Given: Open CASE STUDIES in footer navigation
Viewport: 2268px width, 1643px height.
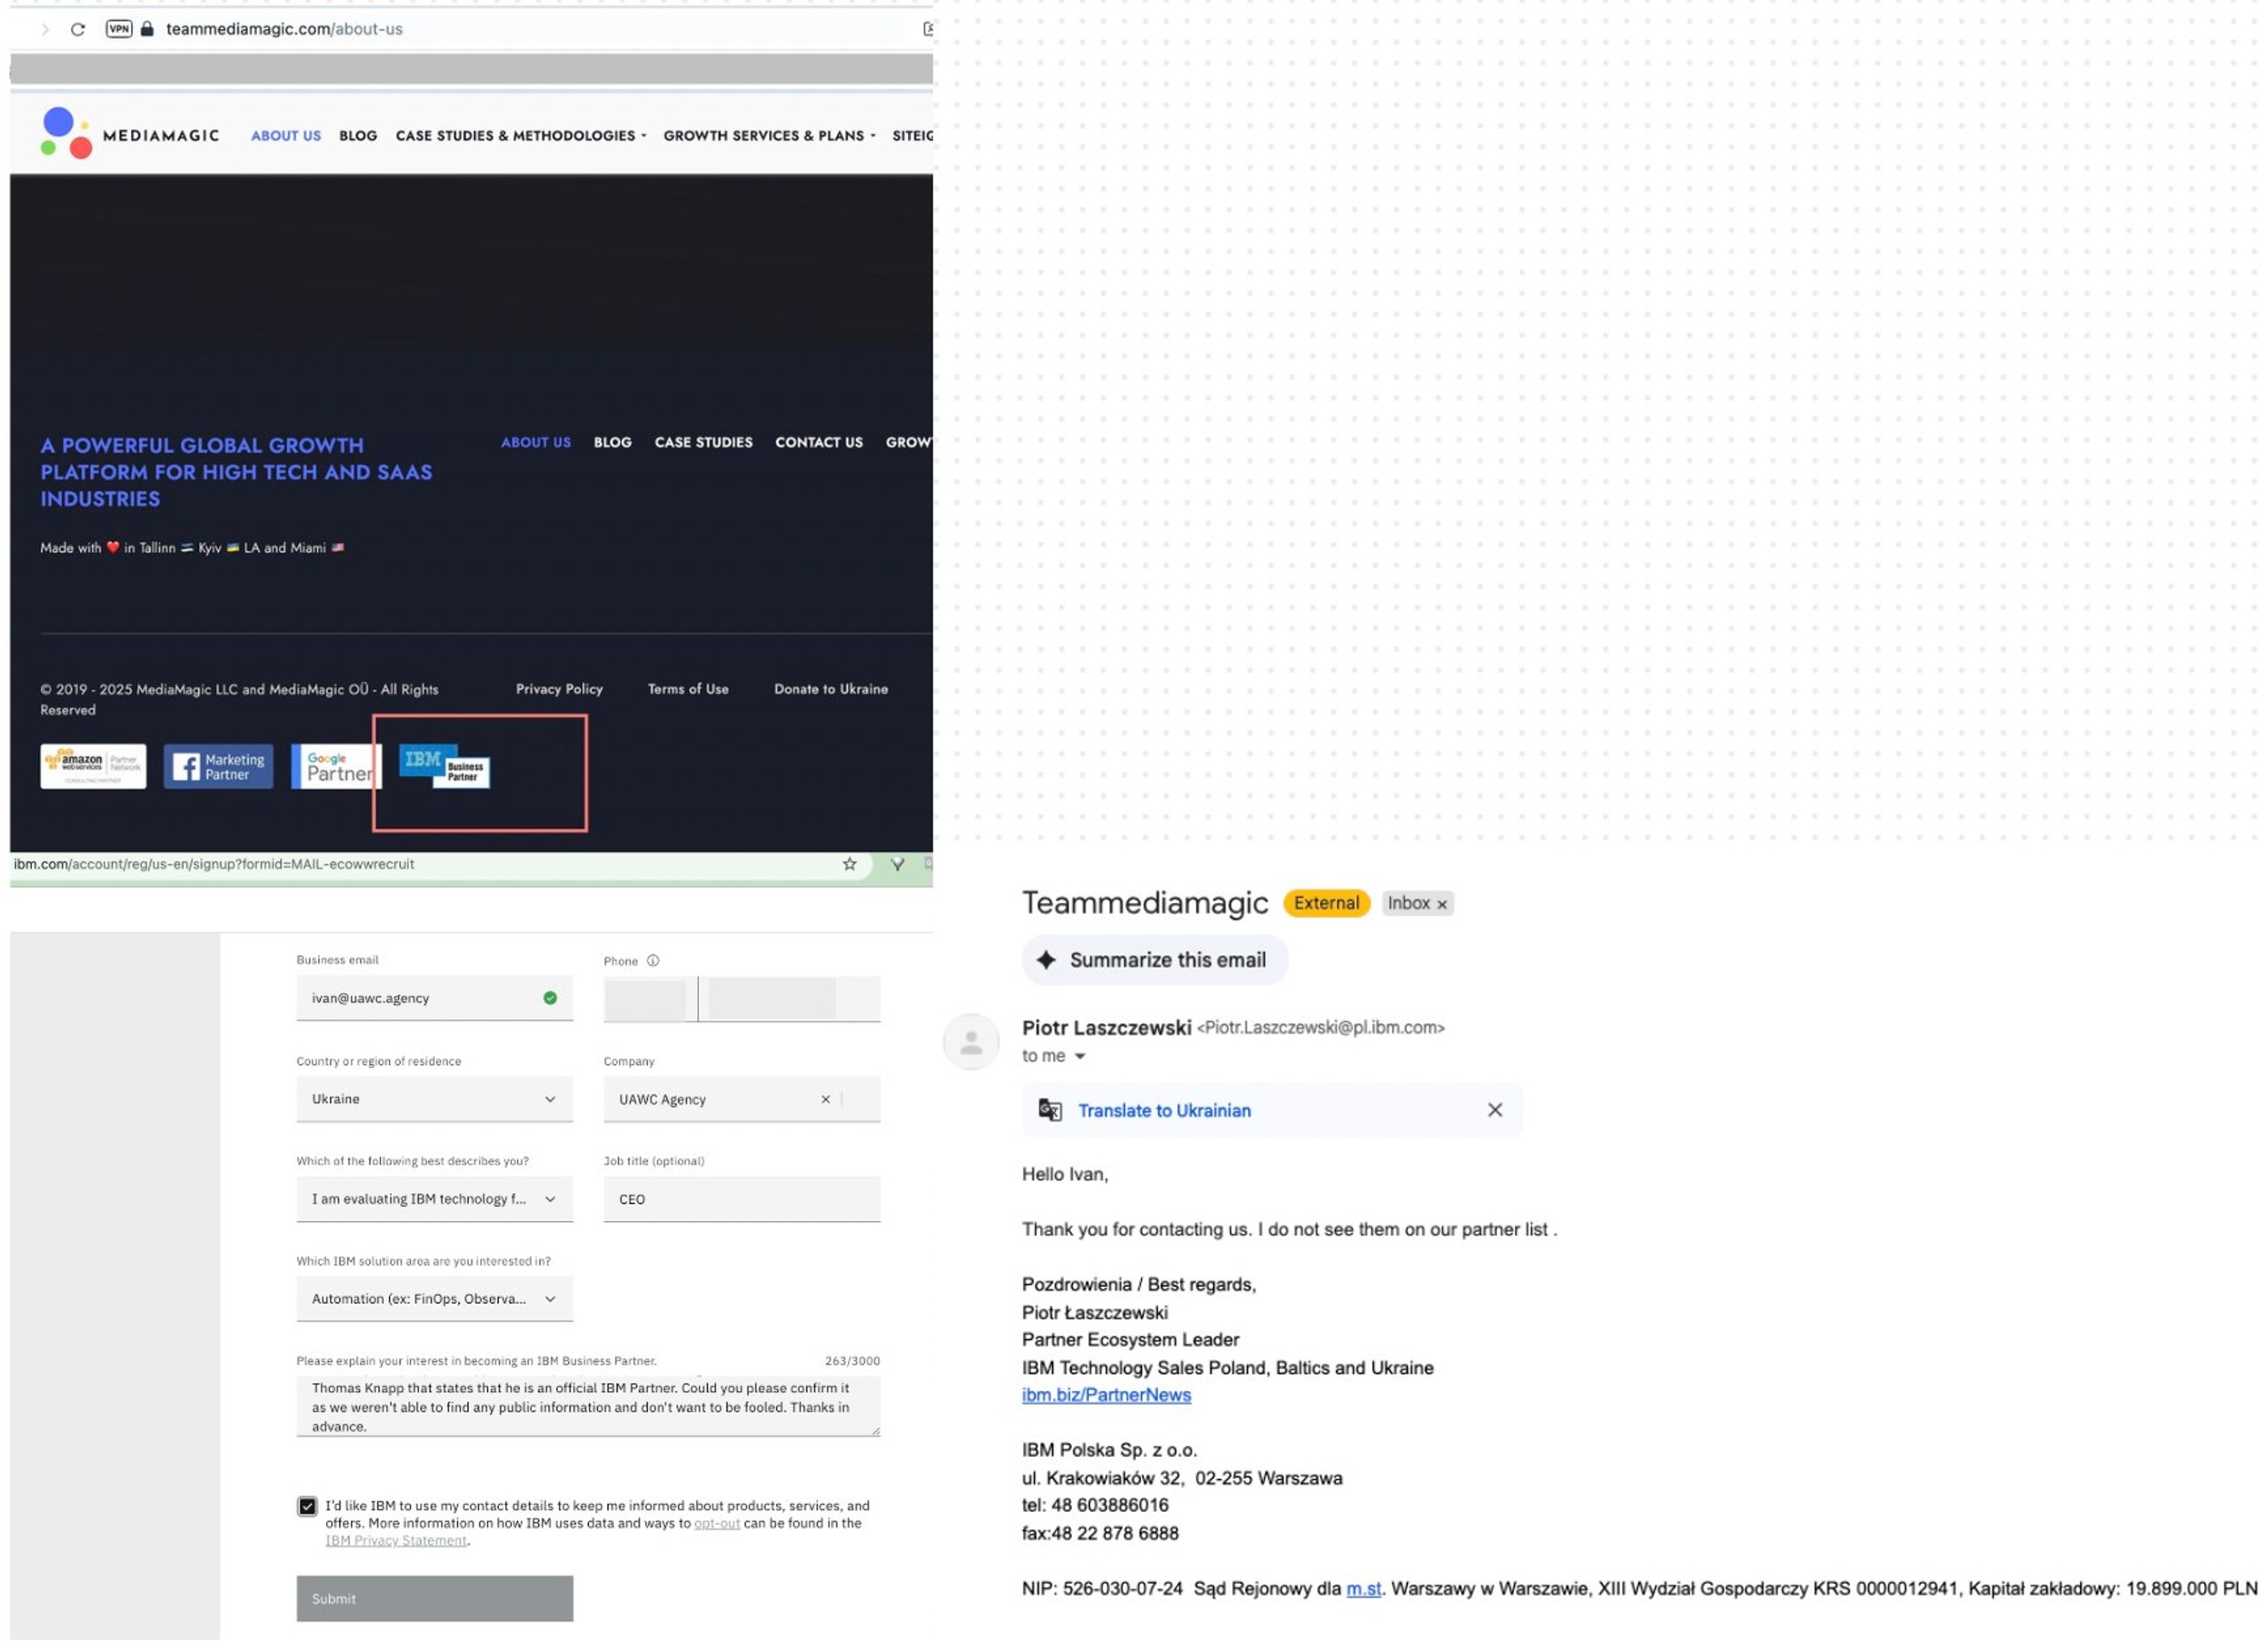Looking at the screenshot, I should point(704,442).
